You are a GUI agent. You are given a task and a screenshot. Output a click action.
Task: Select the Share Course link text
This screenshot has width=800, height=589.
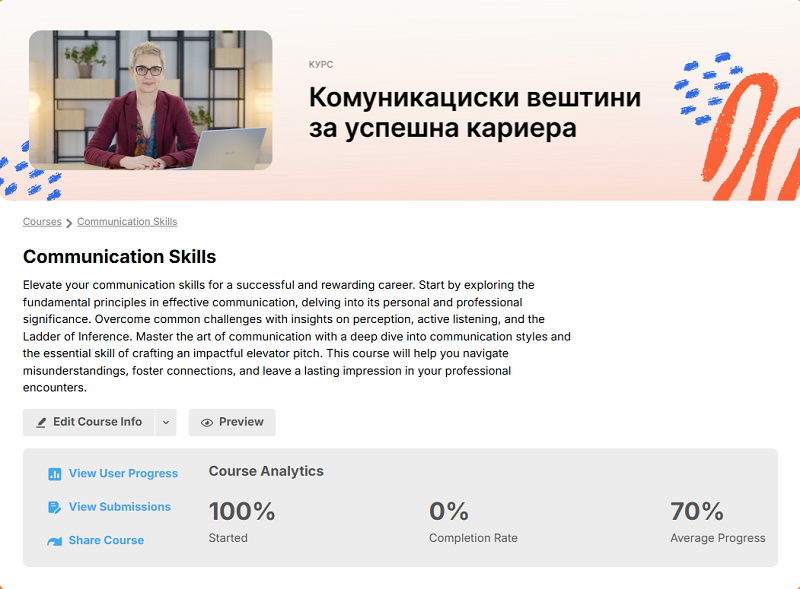click(106, 540)
